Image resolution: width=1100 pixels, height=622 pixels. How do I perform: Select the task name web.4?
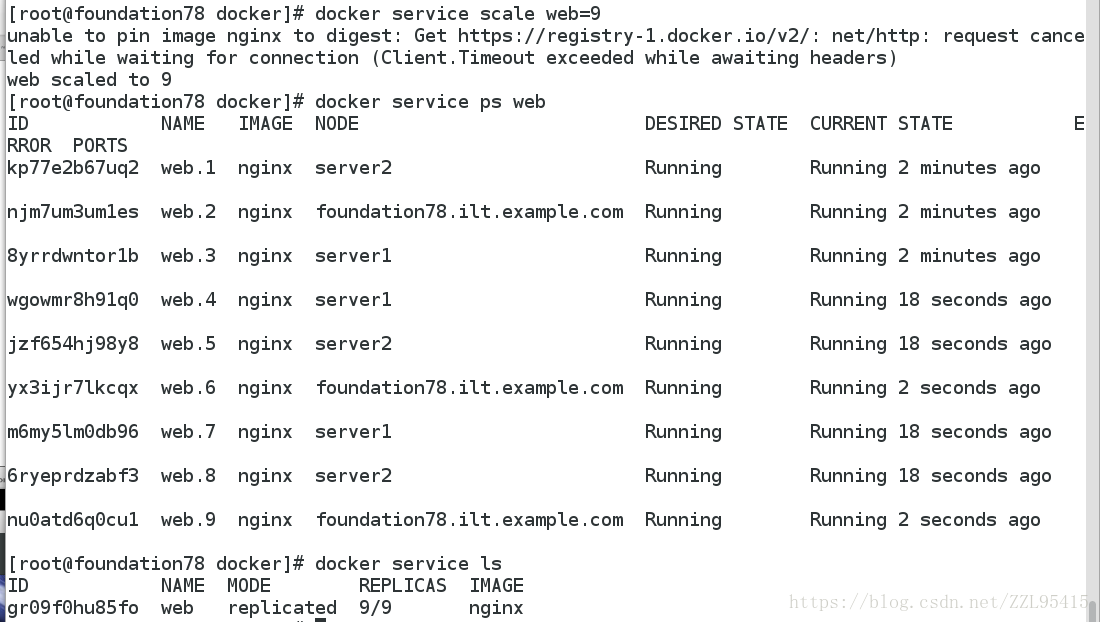pyautogui.click(x=188, y=300)
